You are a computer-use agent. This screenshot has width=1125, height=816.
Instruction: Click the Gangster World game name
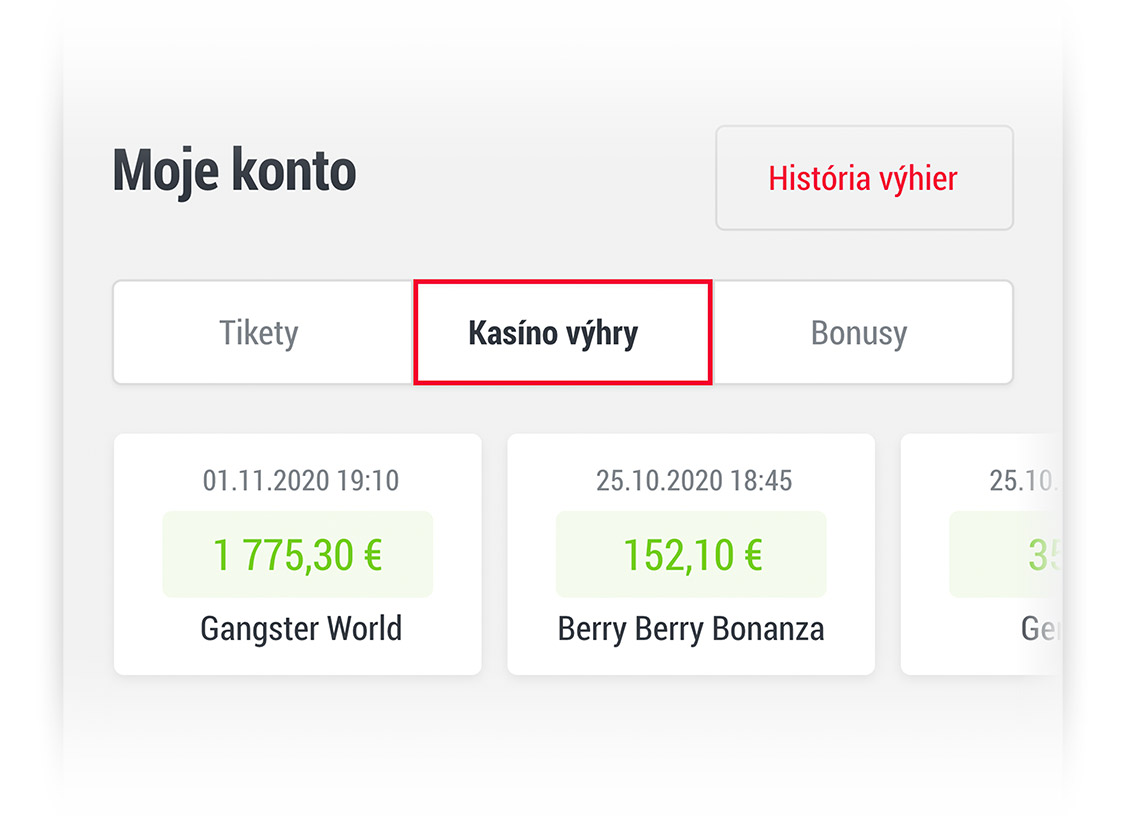(x=299, y=628)
